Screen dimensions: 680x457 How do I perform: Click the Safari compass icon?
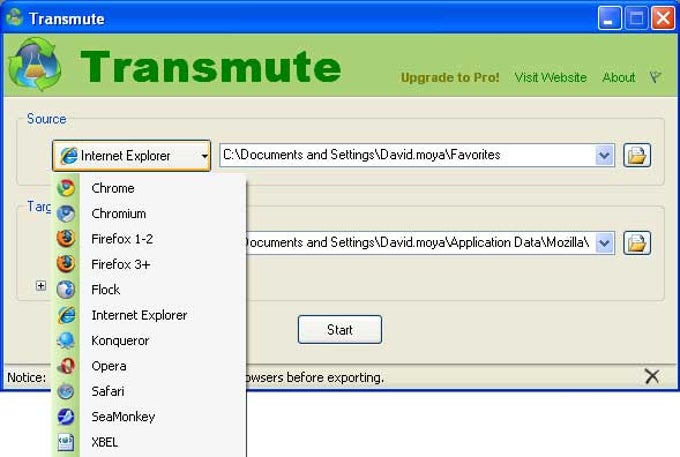(x=66, y=391)
